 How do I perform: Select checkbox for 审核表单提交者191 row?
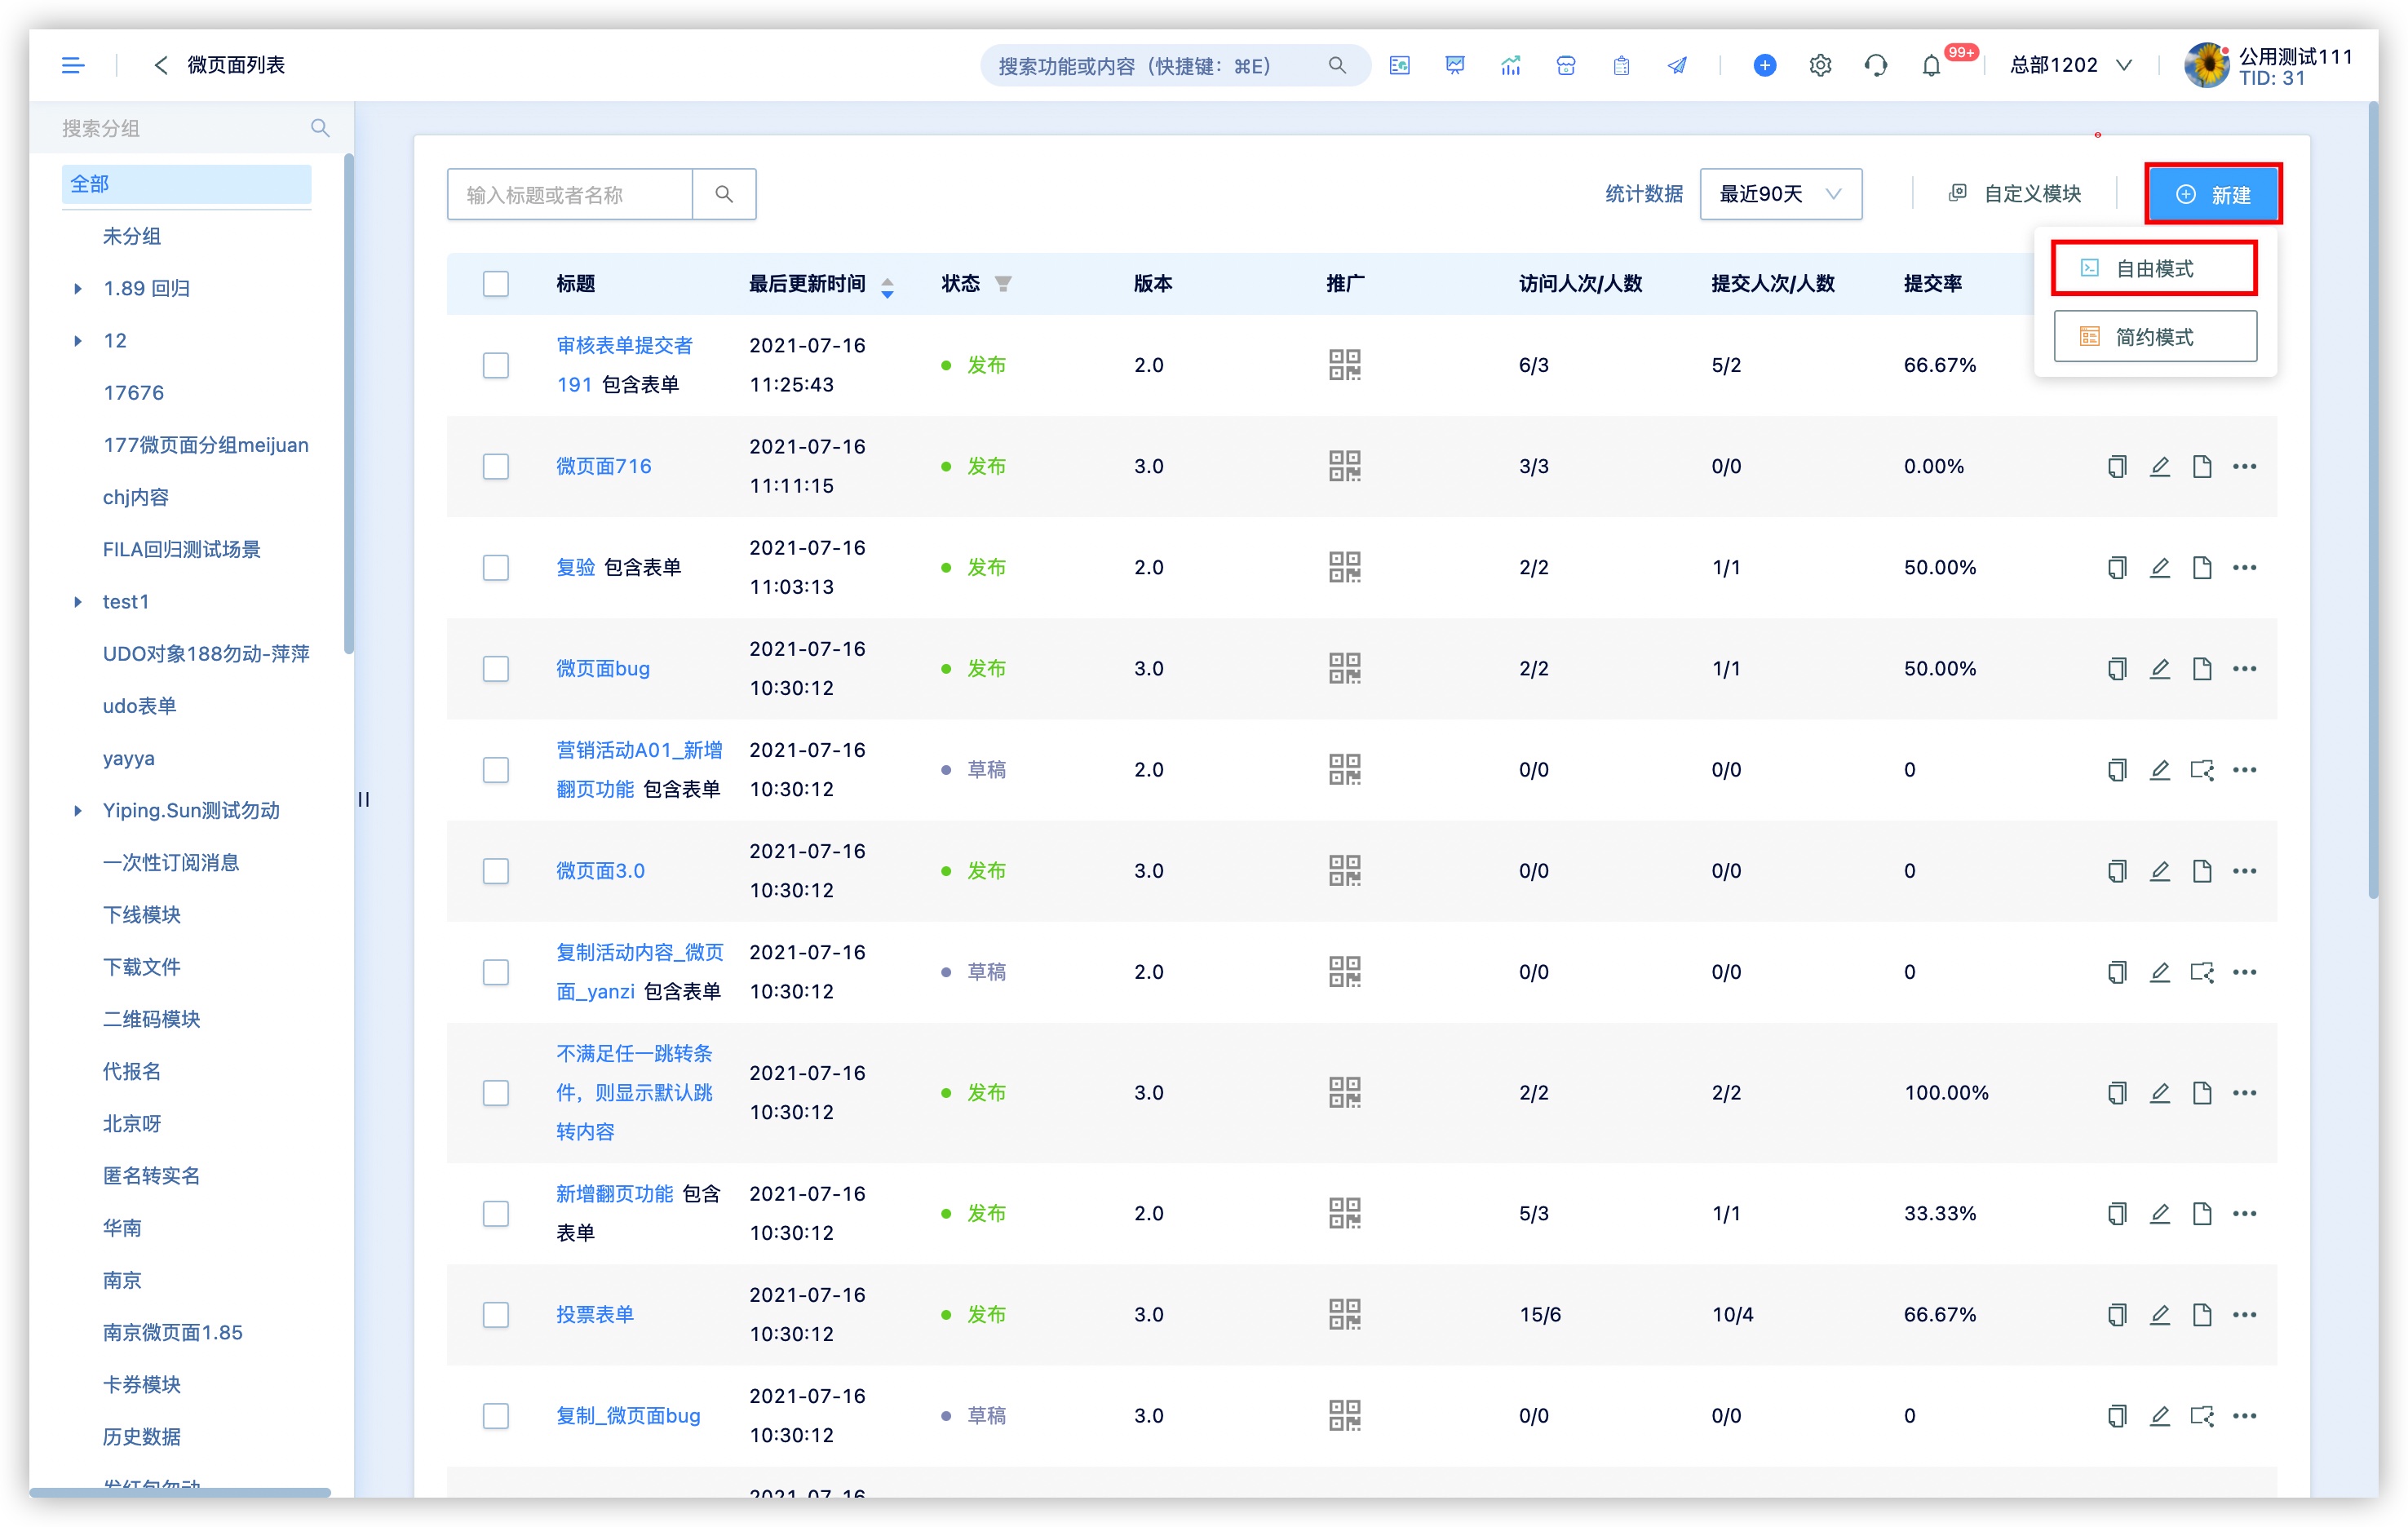[x=495, y=365]
